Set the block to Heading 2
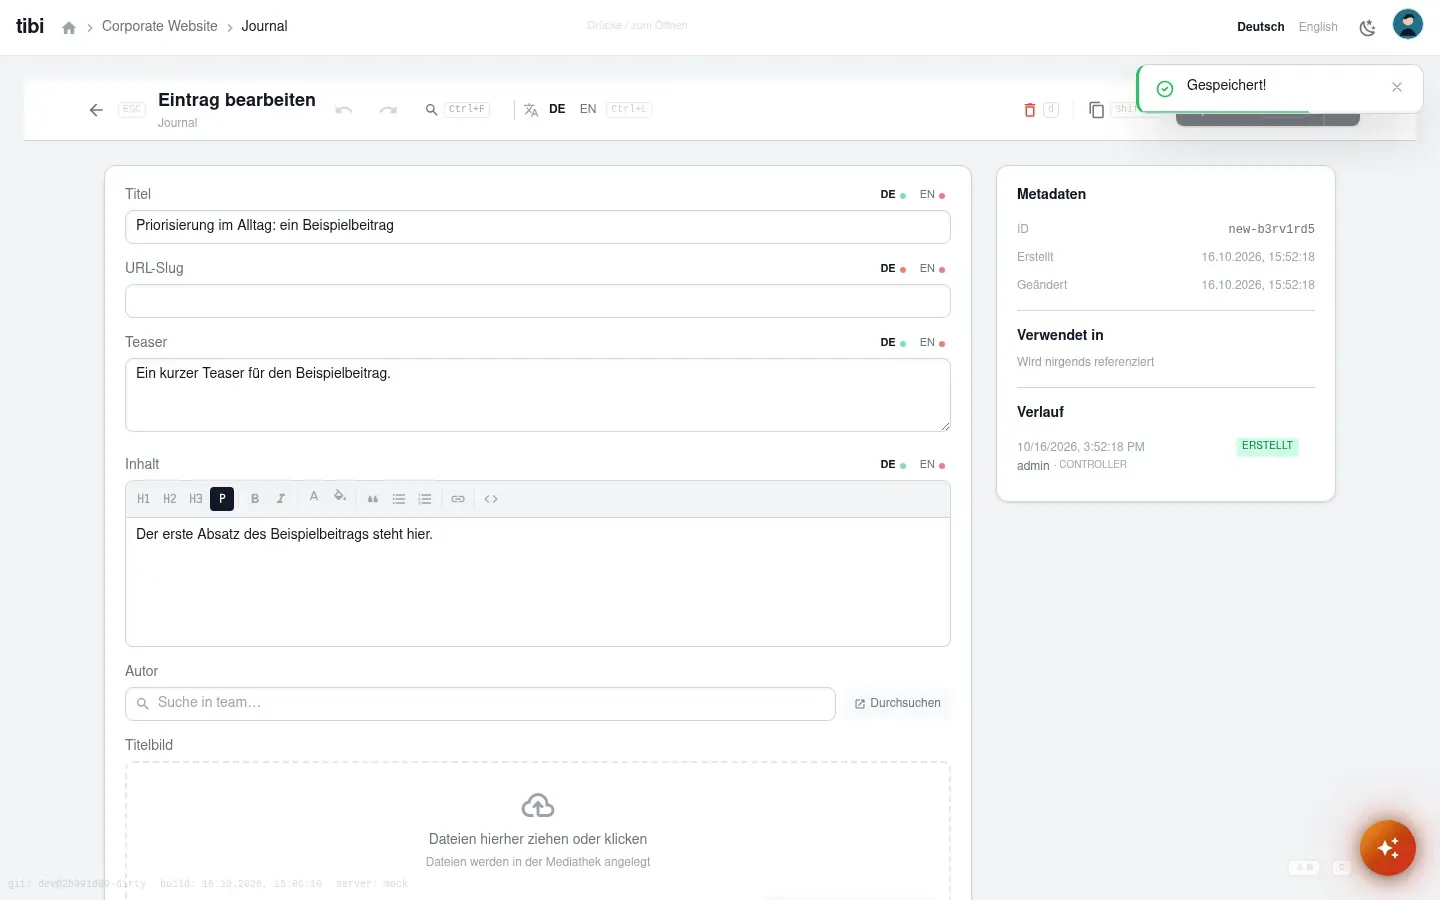Screen dimensions: 1440x900 (x=170, y=499)
